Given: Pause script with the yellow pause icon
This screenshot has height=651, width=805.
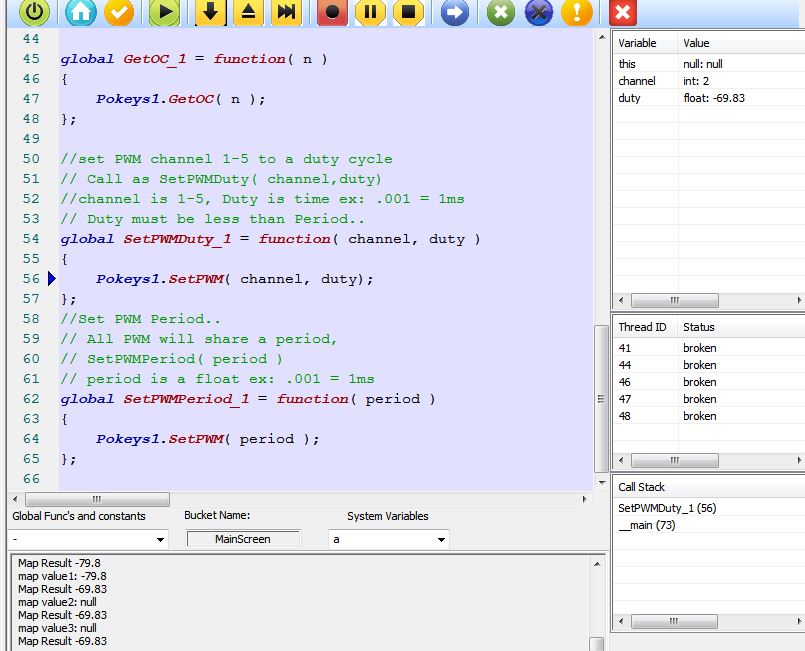Looking at the screenshot, I should tap(370, 12).
